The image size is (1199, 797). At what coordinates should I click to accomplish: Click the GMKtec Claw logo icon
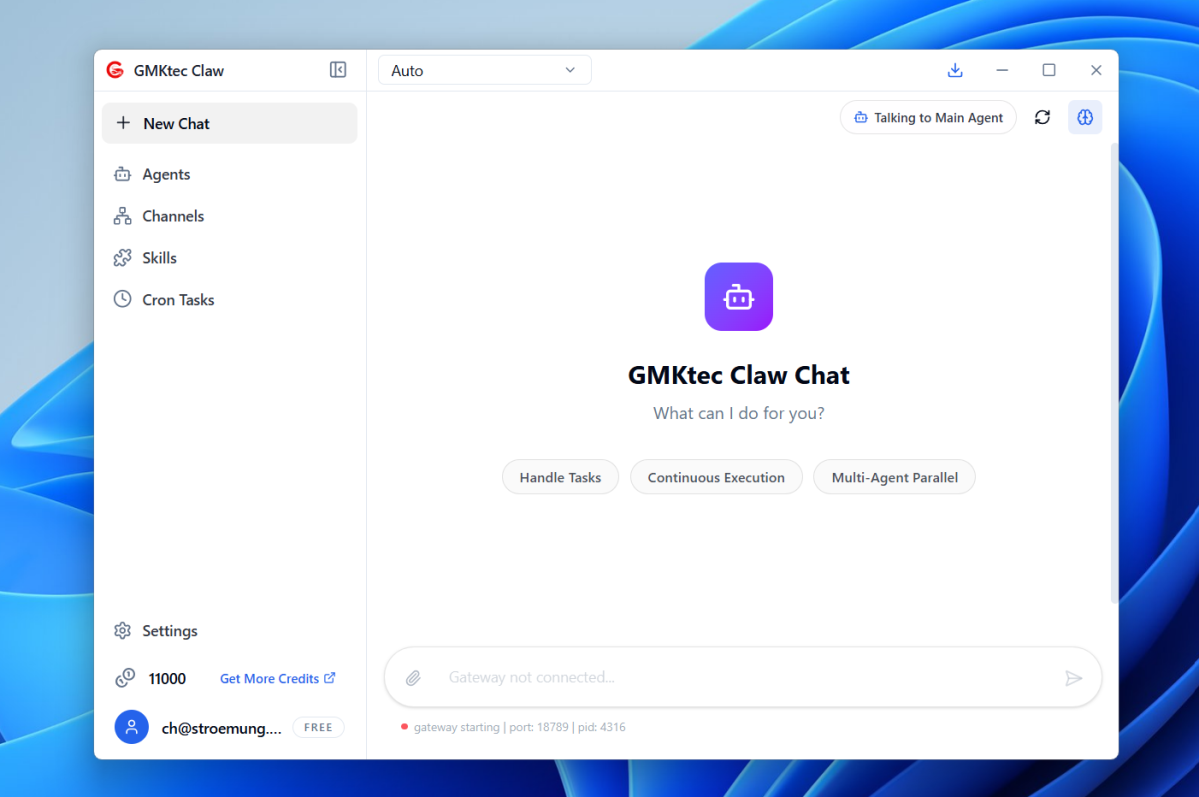point(115,70)
